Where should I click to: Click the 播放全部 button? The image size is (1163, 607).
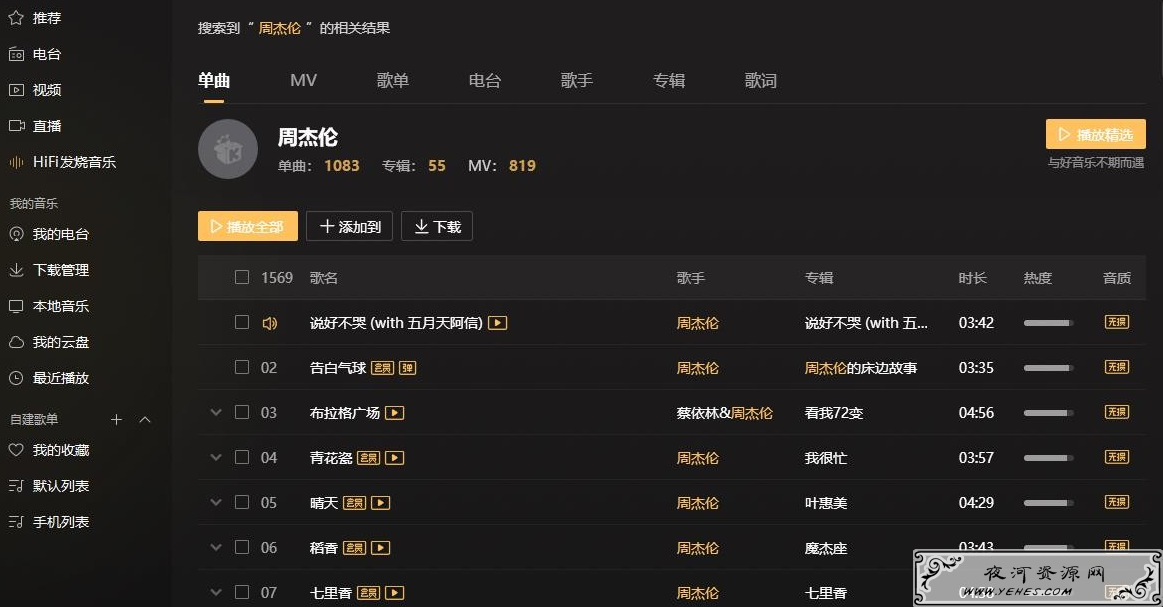click(x=248, y=226)
